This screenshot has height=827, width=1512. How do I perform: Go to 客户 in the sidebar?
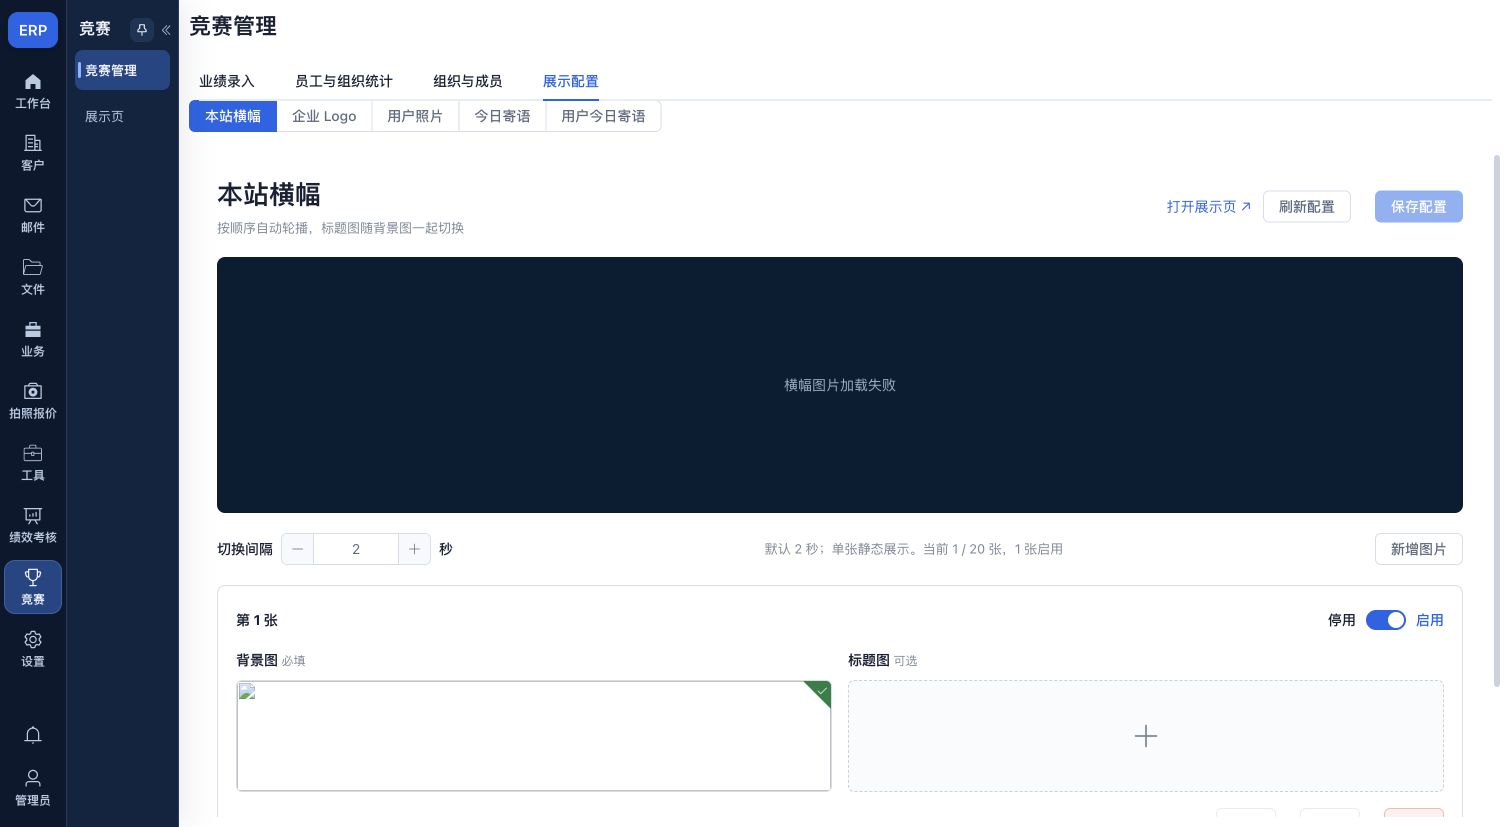tap(33, 153)
